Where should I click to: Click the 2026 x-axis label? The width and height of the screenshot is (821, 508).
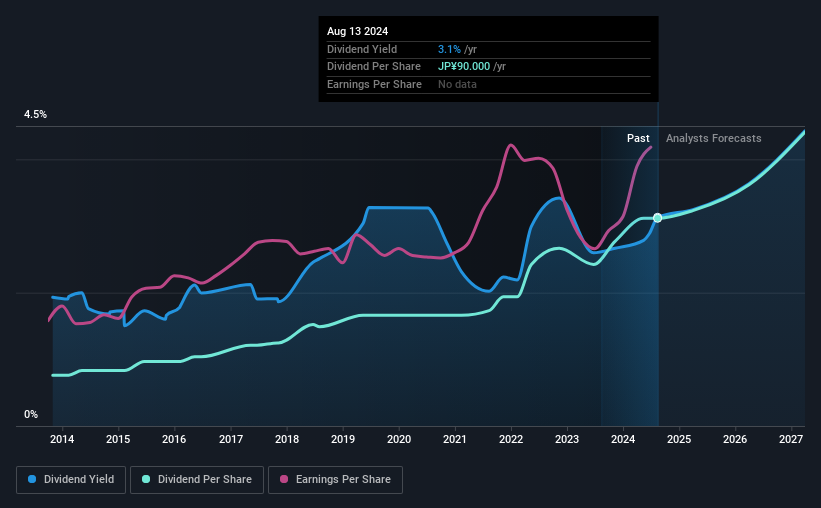click(735, 439)
